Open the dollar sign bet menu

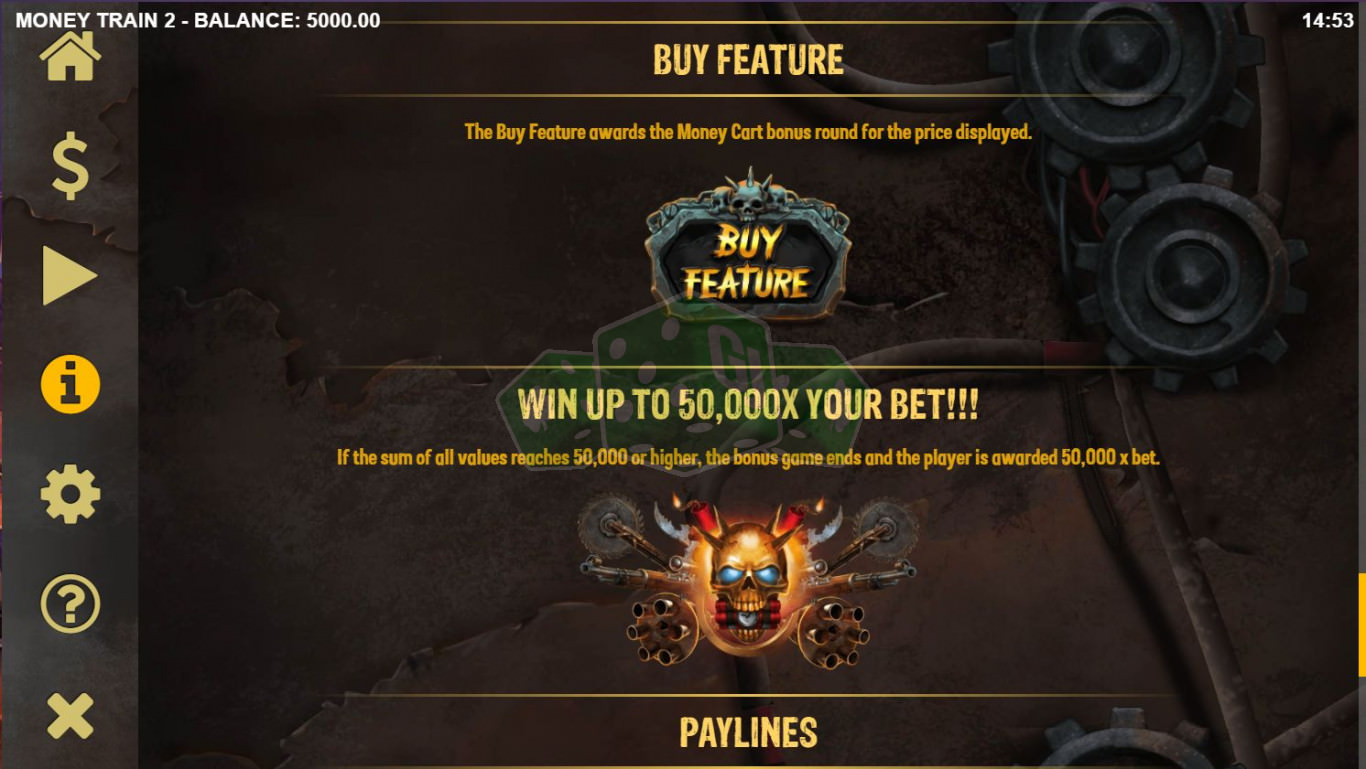point(70,166)
